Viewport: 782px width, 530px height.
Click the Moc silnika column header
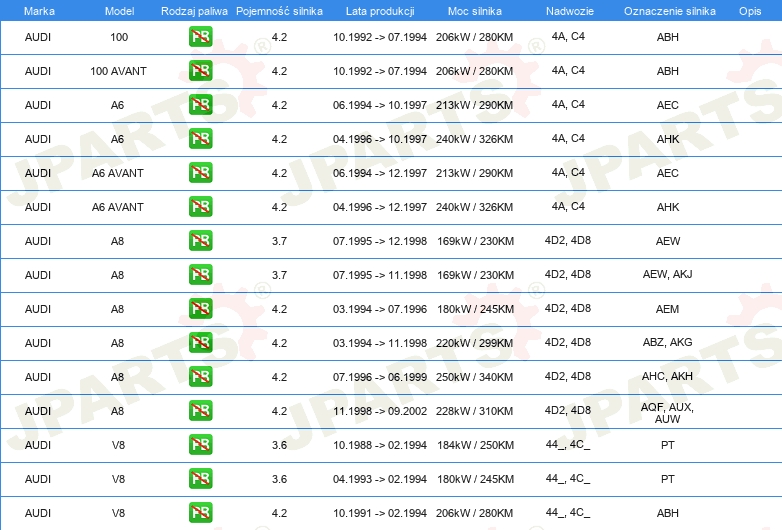pyautogui.click(x=475, y=11)
